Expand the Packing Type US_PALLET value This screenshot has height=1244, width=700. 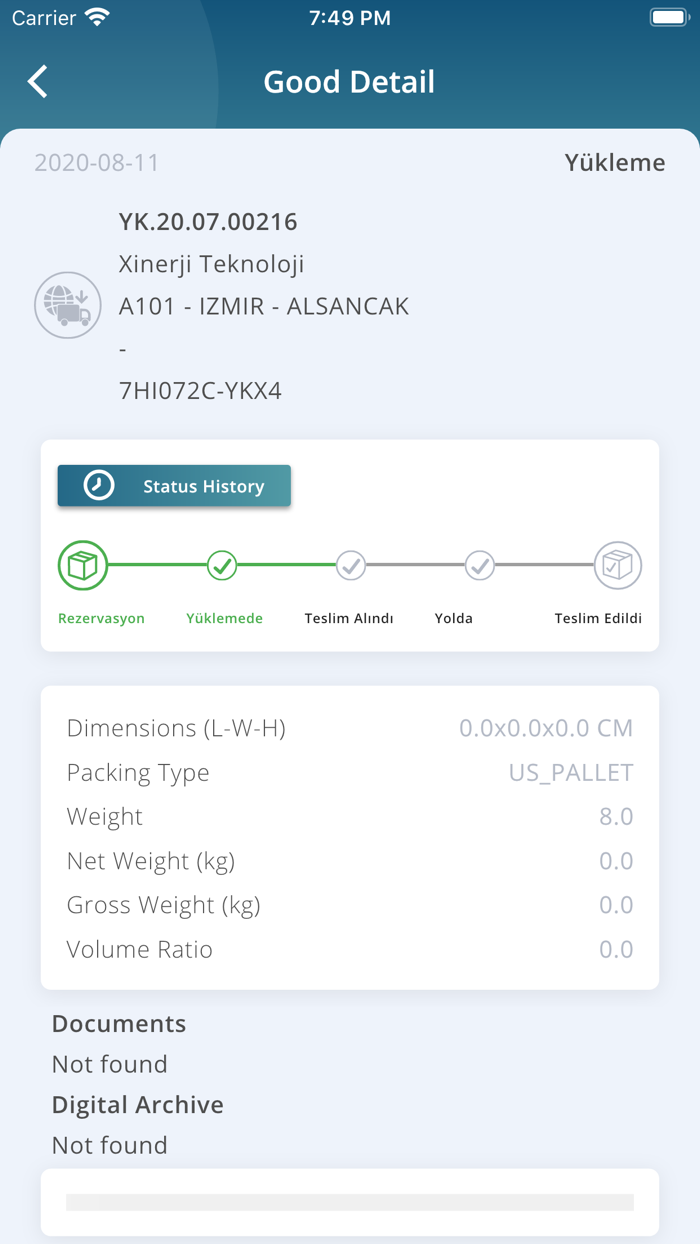pyautogui.click(x=570, y=772)
